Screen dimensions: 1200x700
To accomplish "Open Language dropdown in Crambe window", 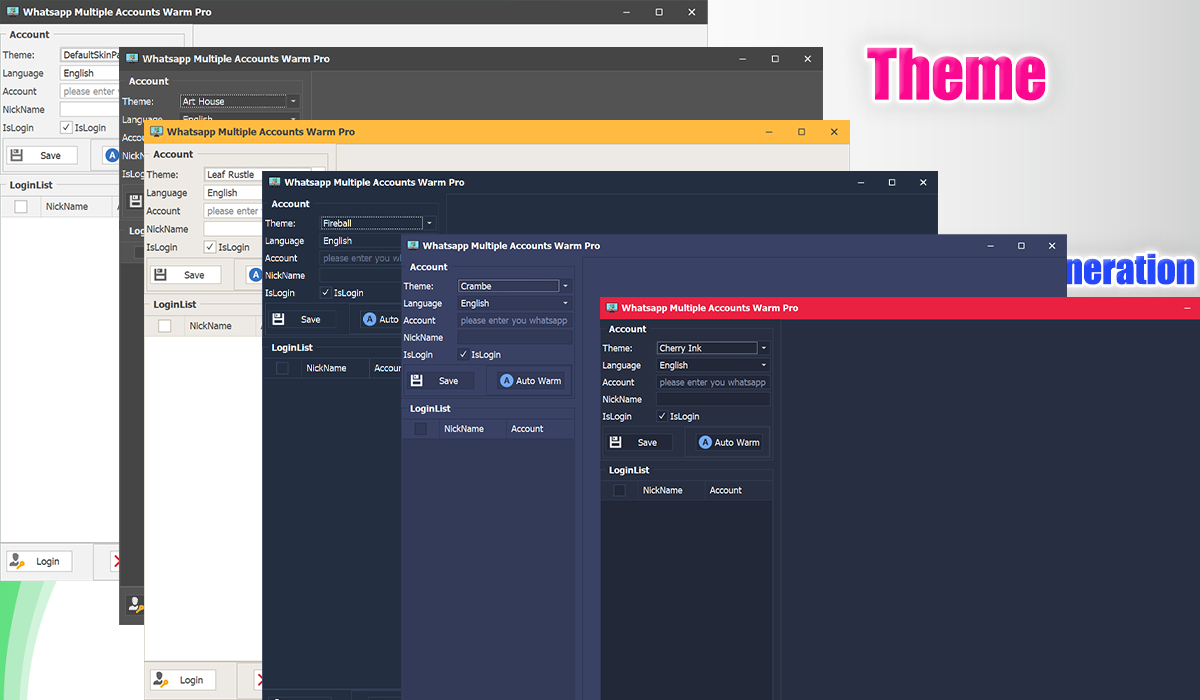I will 515,303.
